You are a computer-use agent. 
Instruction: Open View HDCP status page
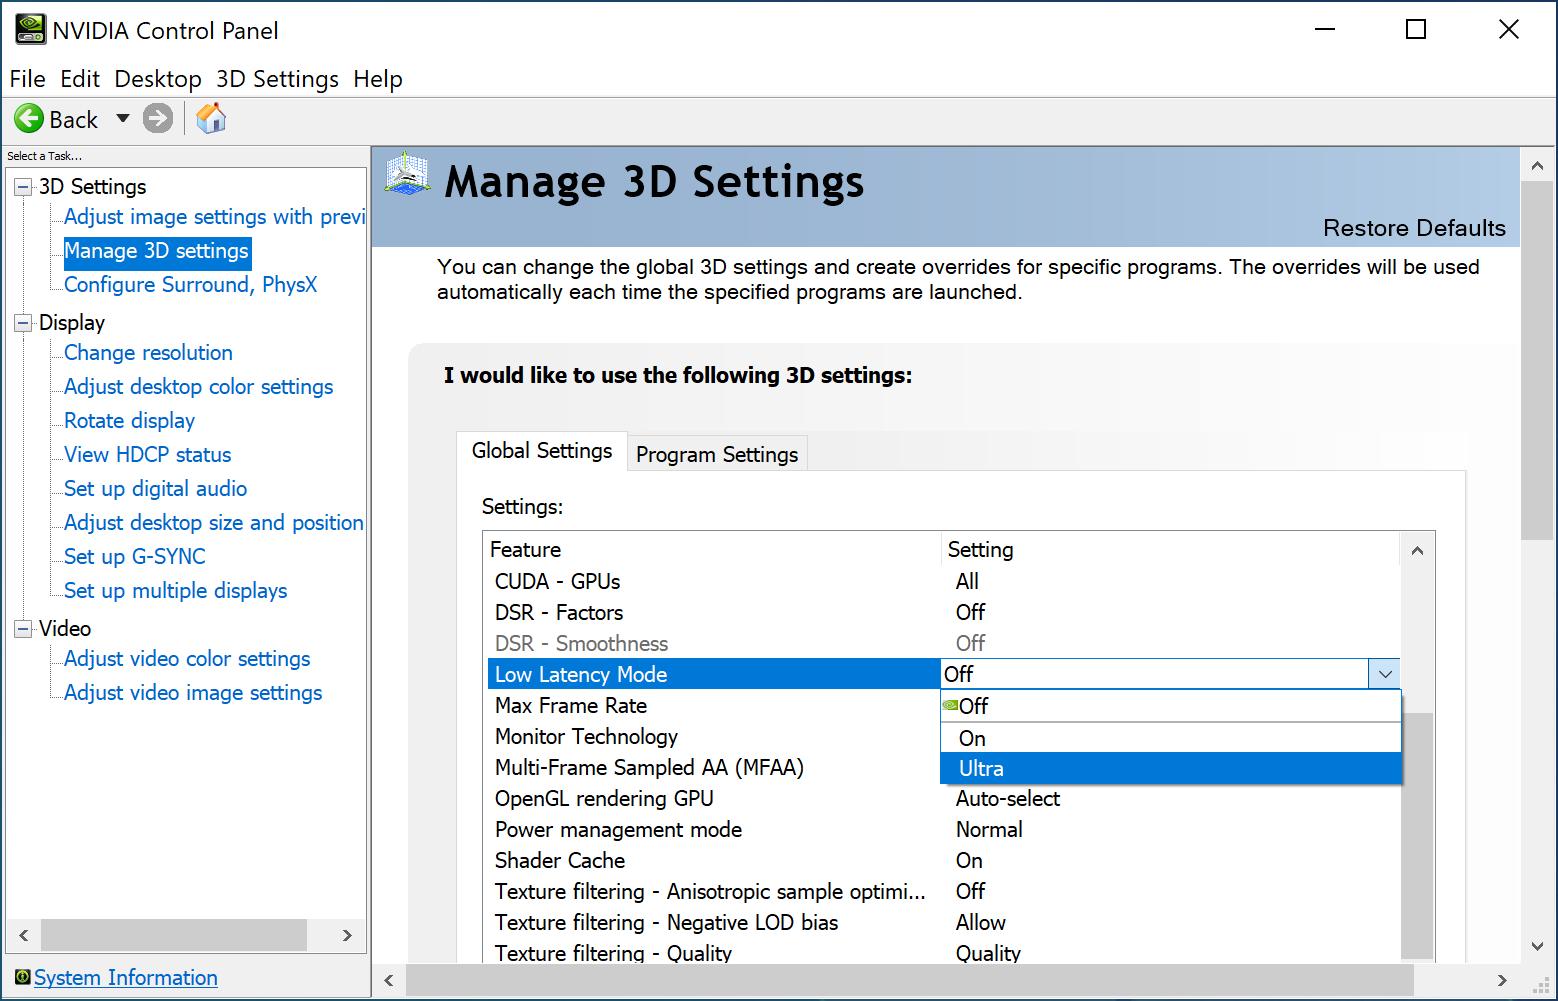point(147,455)
